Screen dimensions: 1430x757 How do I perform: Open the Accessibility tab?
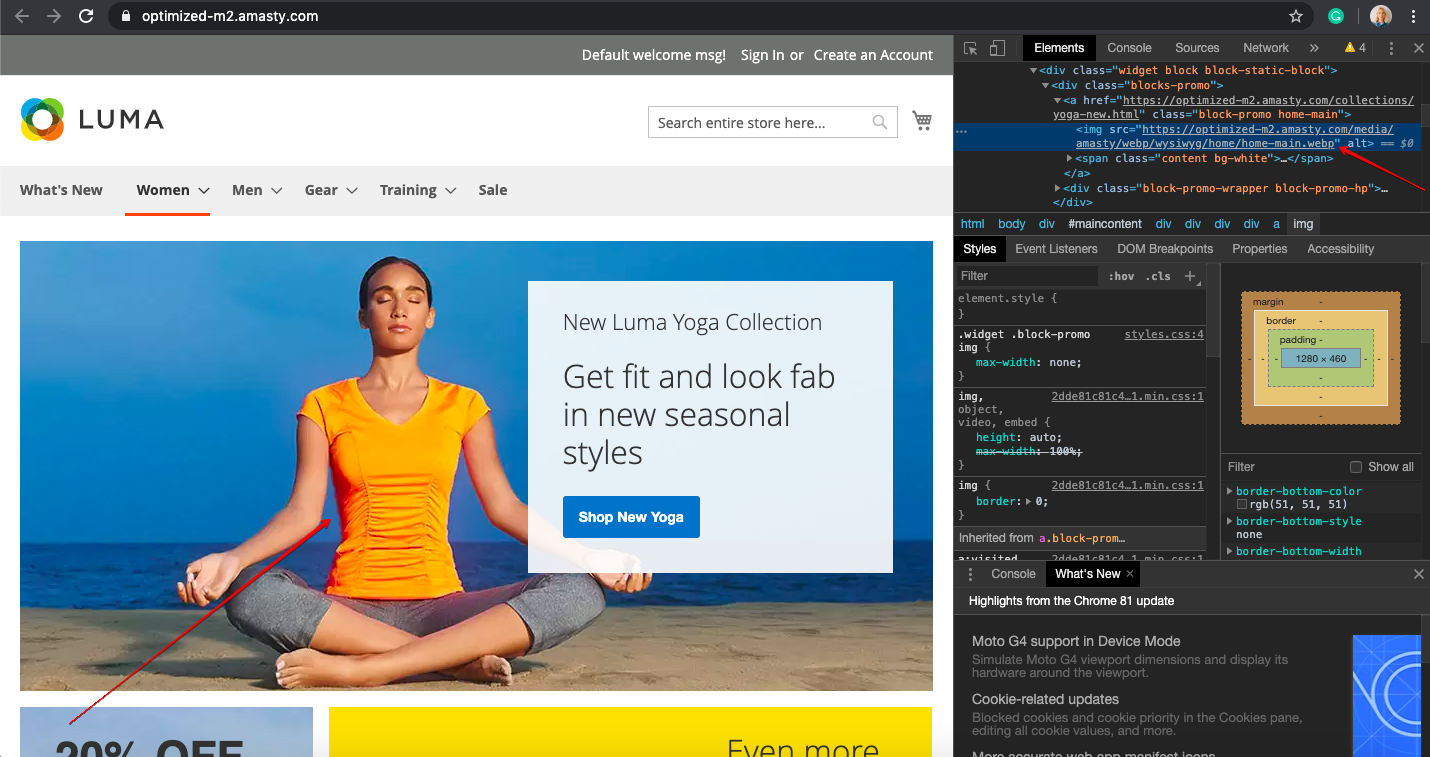1340,249
